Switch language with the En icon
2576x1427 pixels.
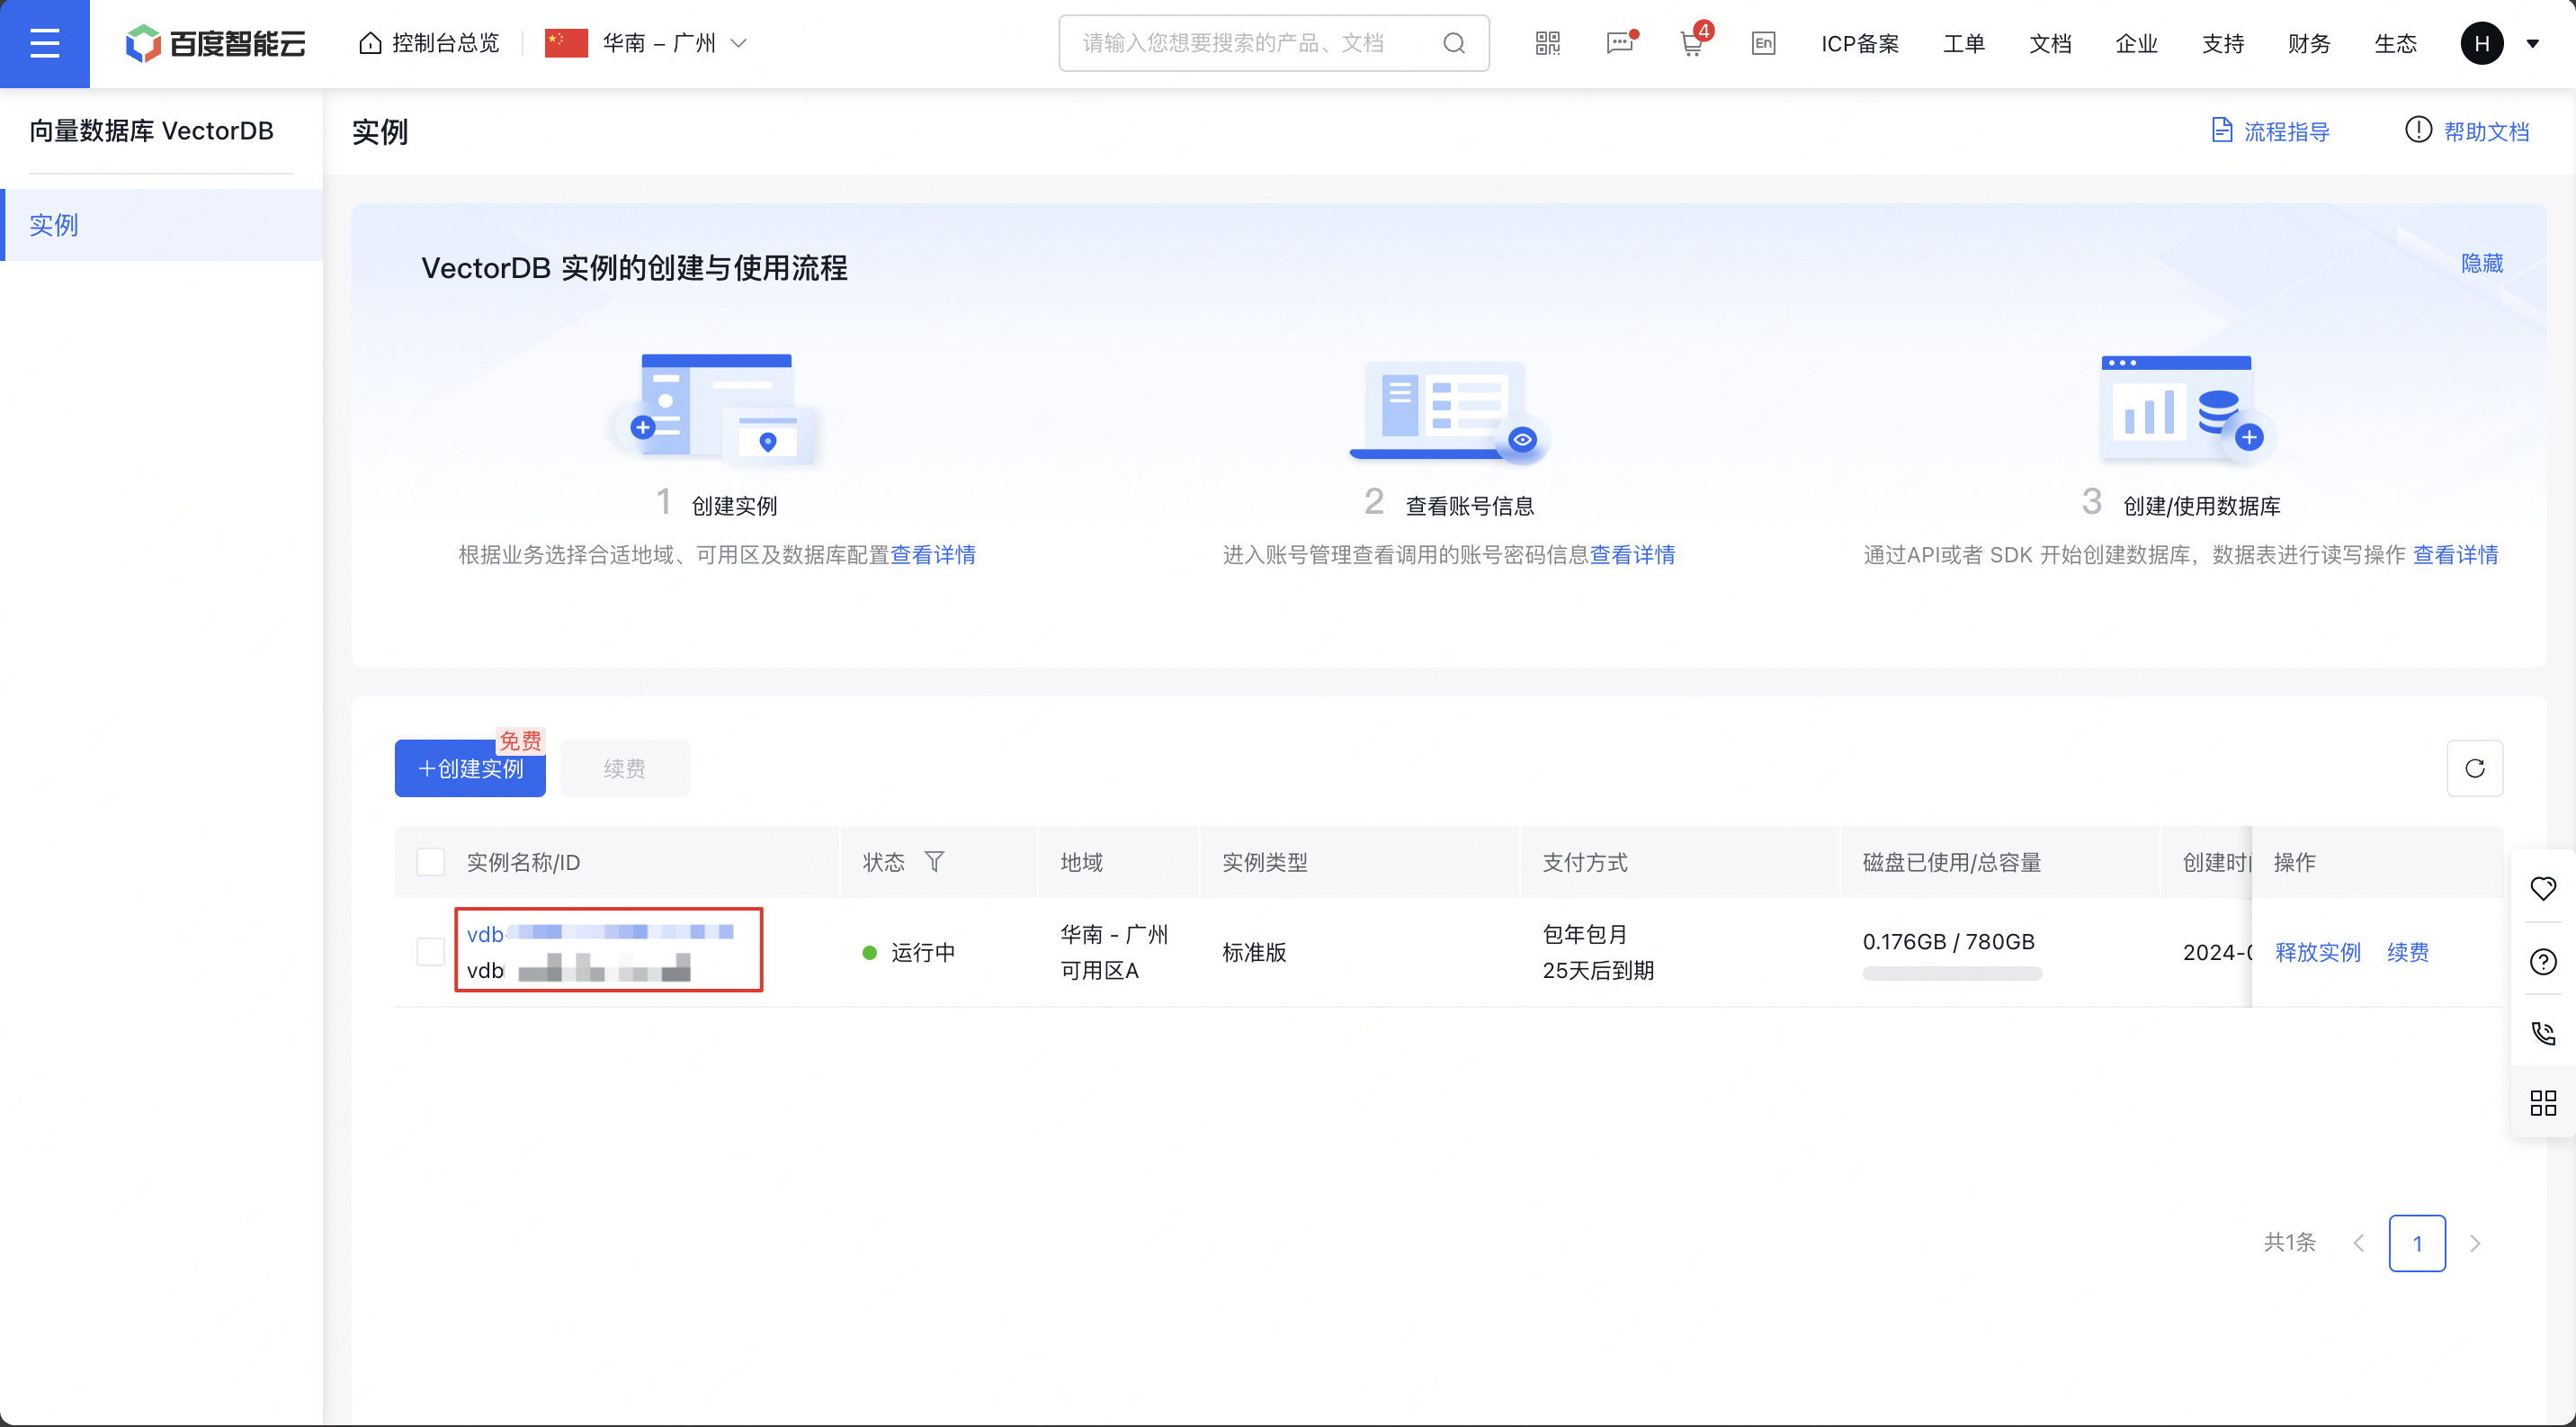tap(1763, 43)
